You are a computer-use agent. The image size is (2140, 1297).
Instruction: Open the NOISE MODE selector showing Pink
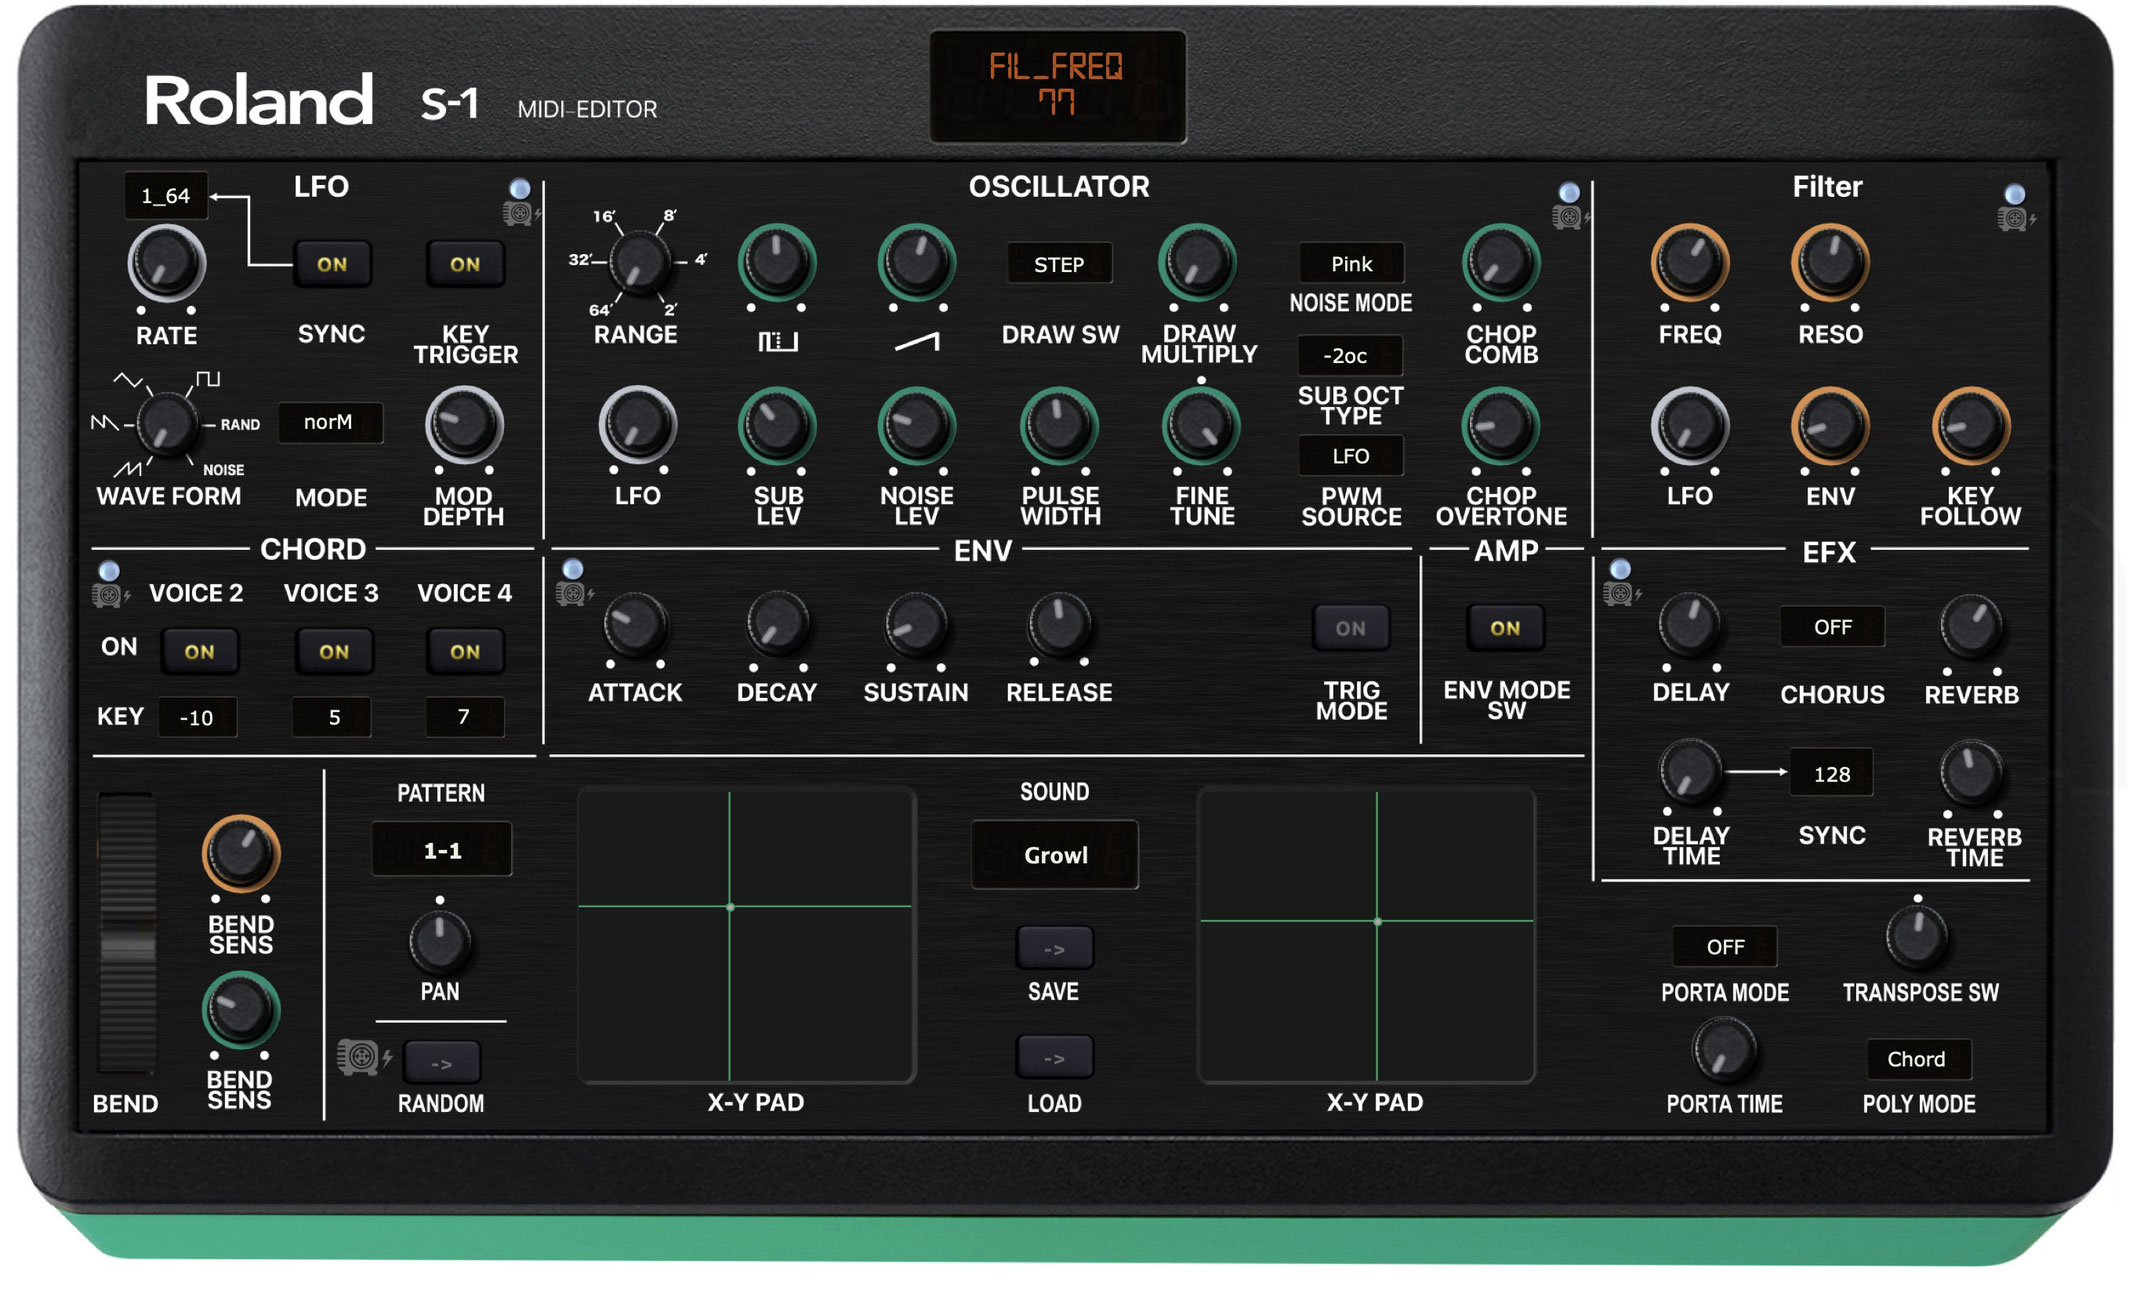[1352, 264]
